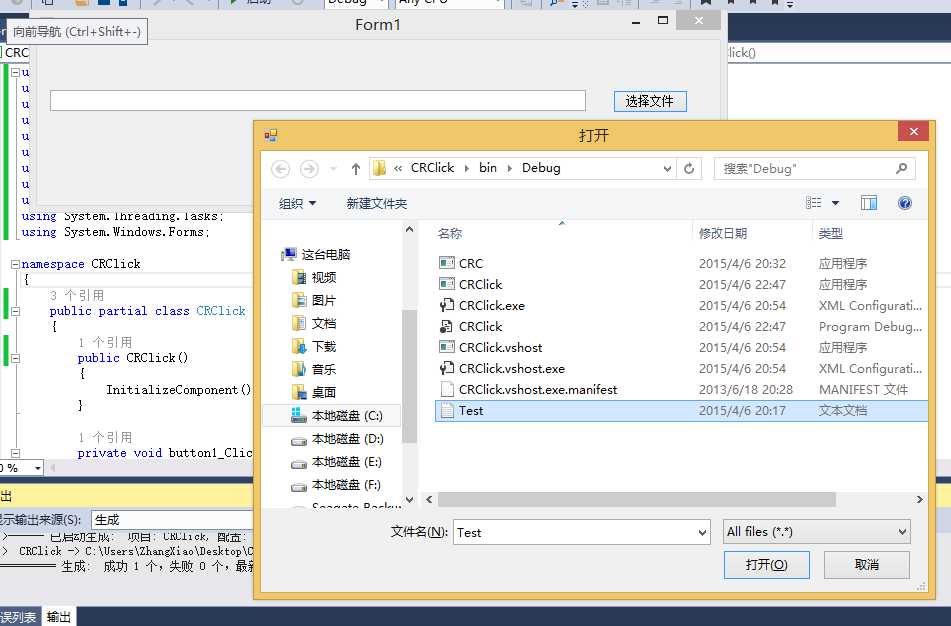The height and width of the screenshot is (626, 951).
Task: Open the Videos folder
Action: (x=315, y=277)
